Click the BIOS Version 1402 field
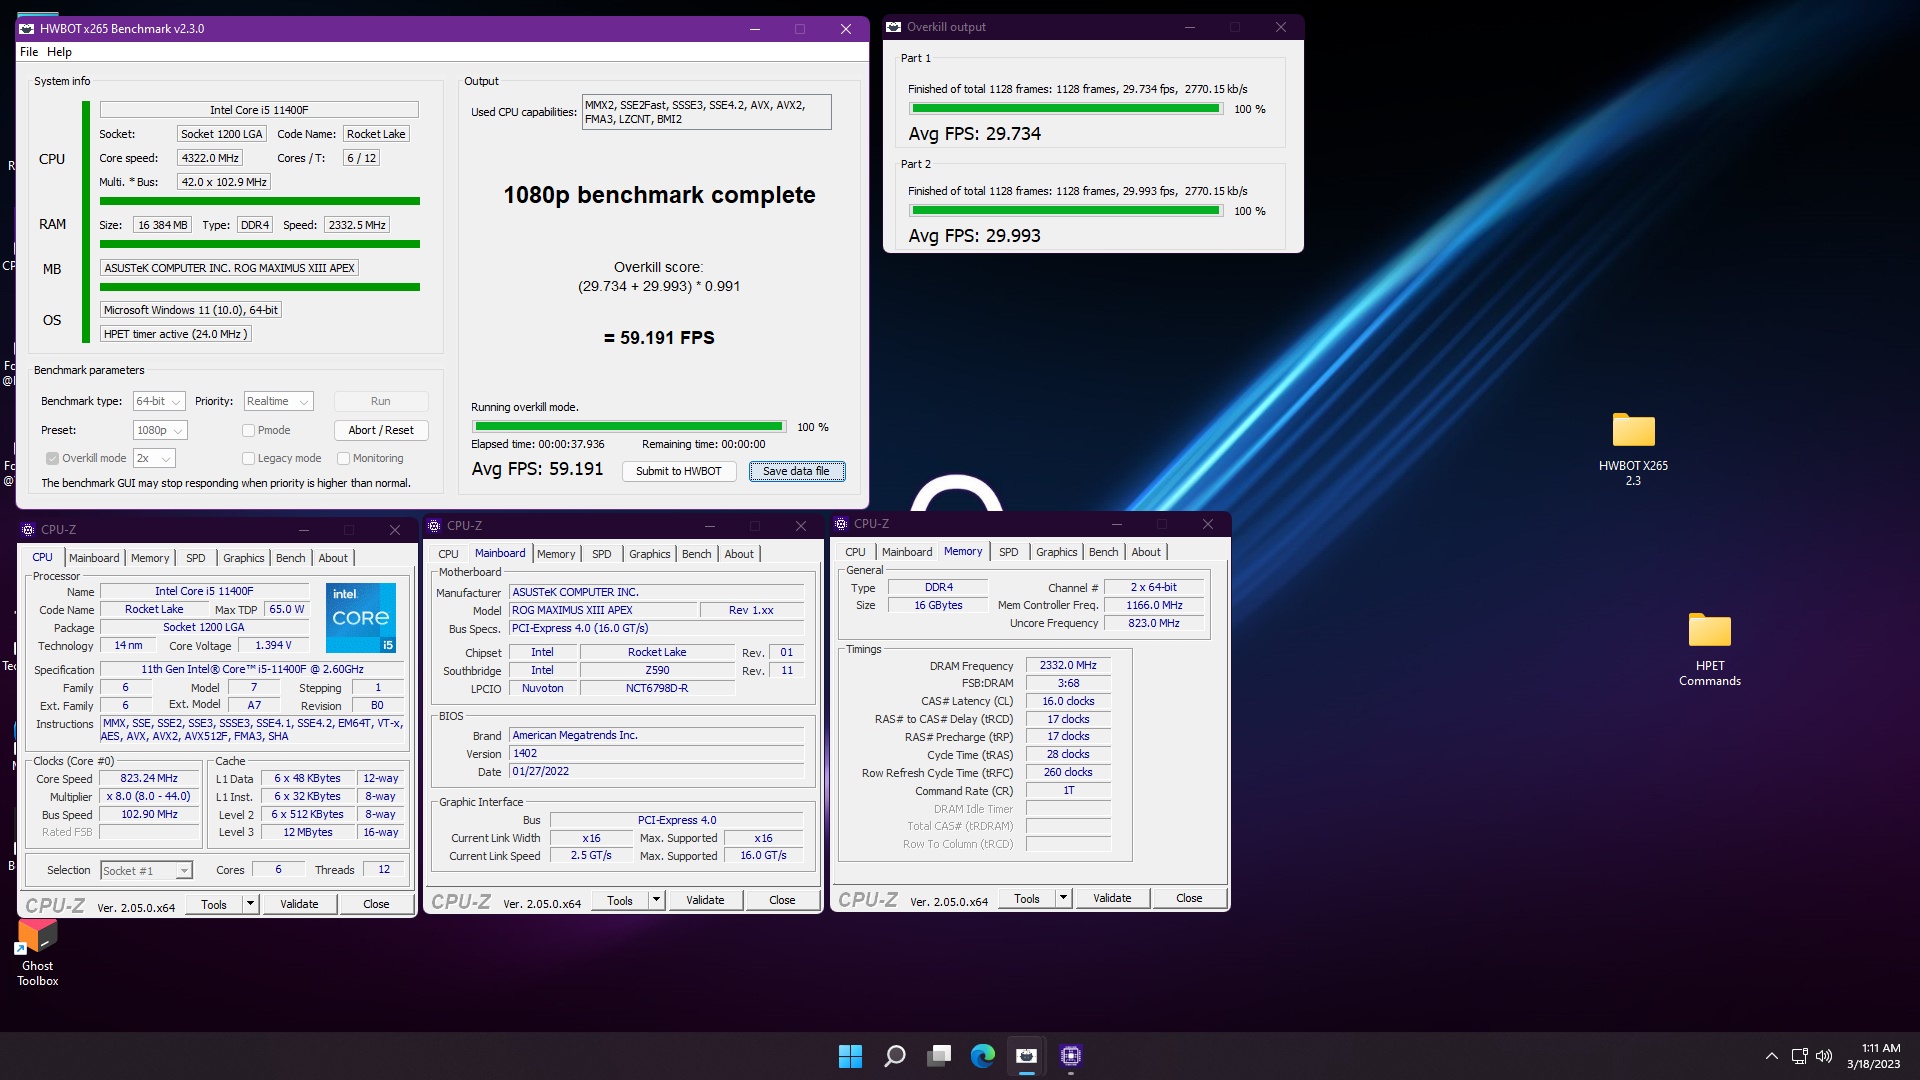Screen dimensions: 1920x1080 tap(656, 754)
